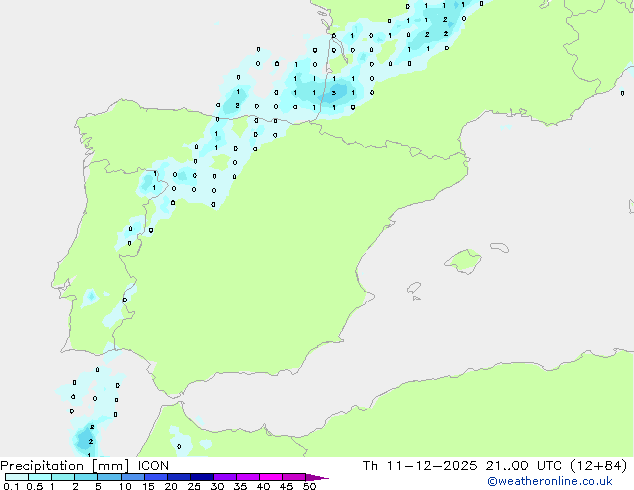Choose the 30–35 mm purple legend swatch
This screenshot has height=490, width=634.
point(224,477)
